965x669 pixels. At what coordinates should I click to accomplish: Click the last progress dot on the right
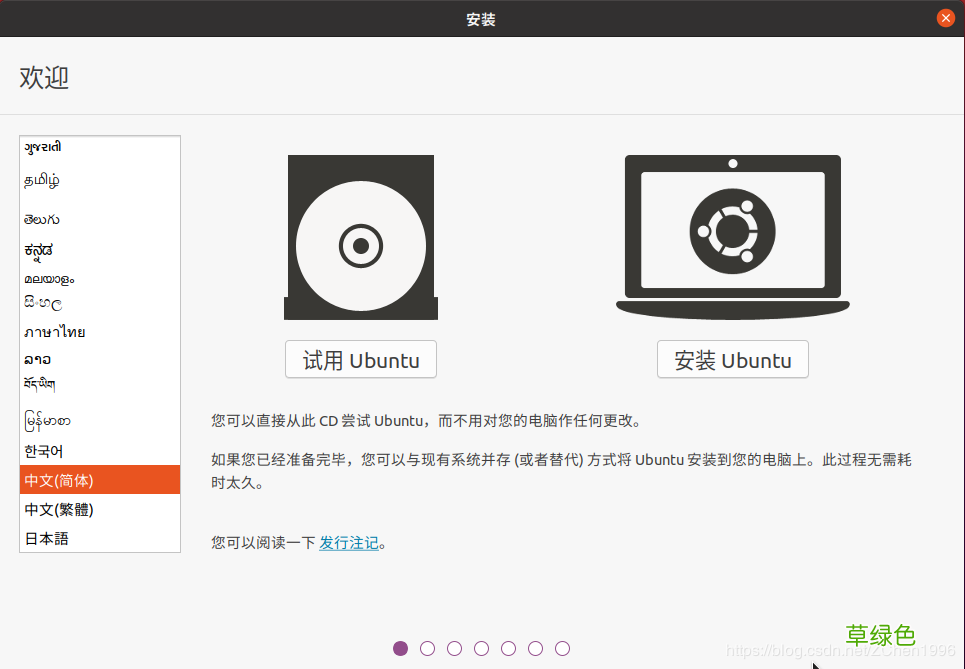(x=562, y=648)
